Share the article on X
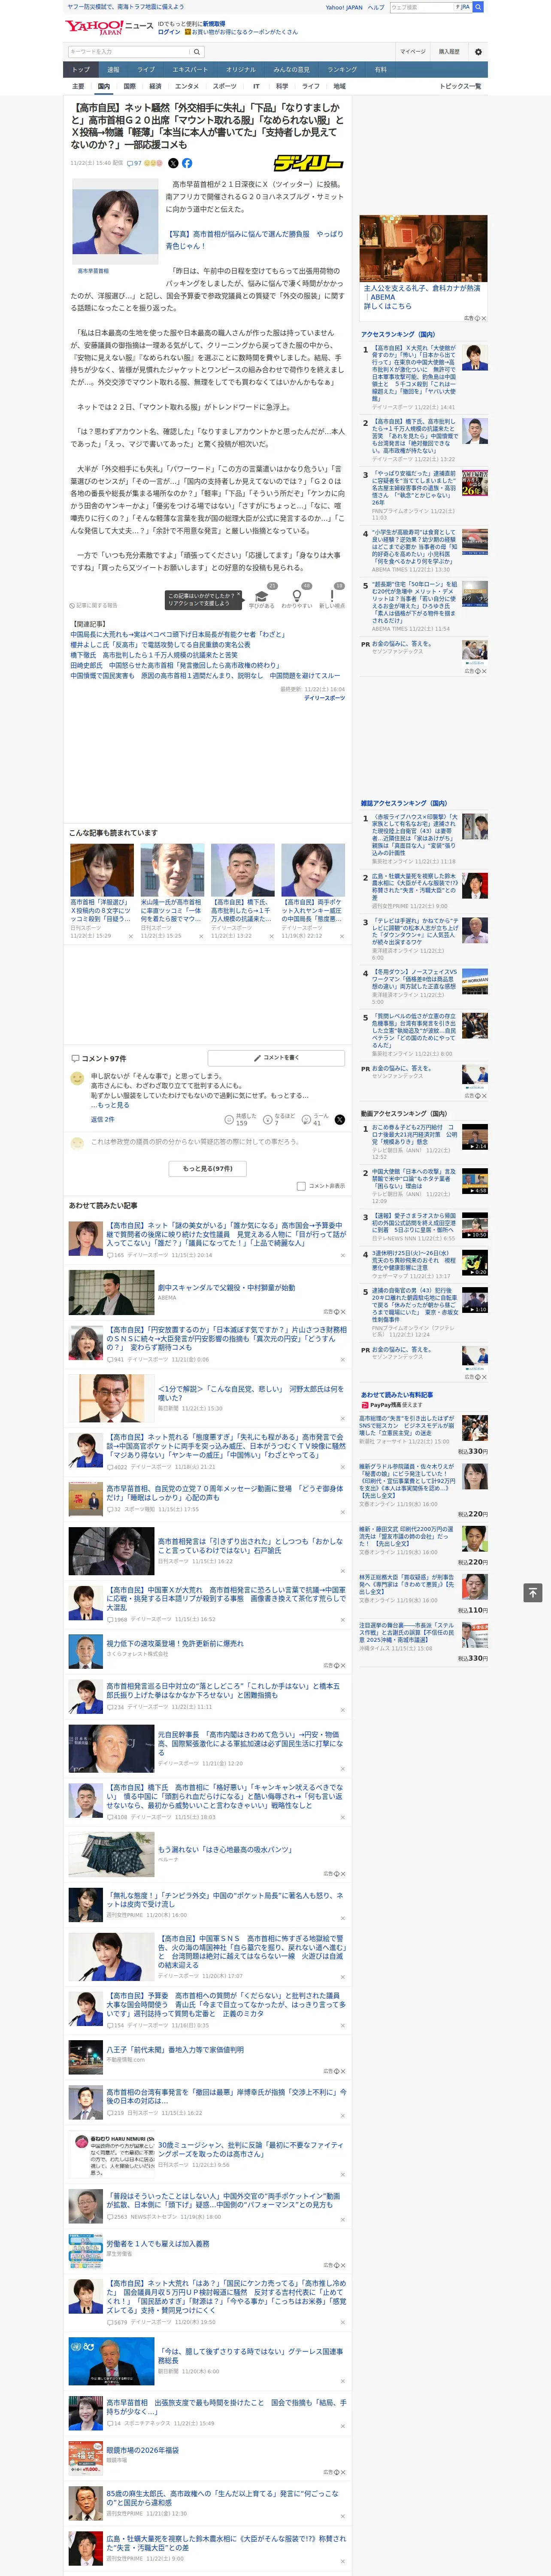The width and height of the screenshot is (551, 2576). coord(173,163)
